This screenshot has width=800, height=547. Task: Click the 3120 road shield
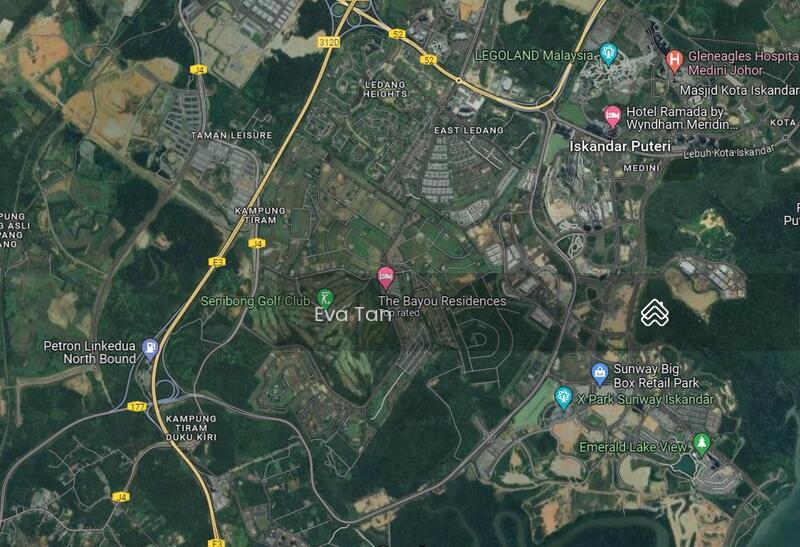point(329,42)
